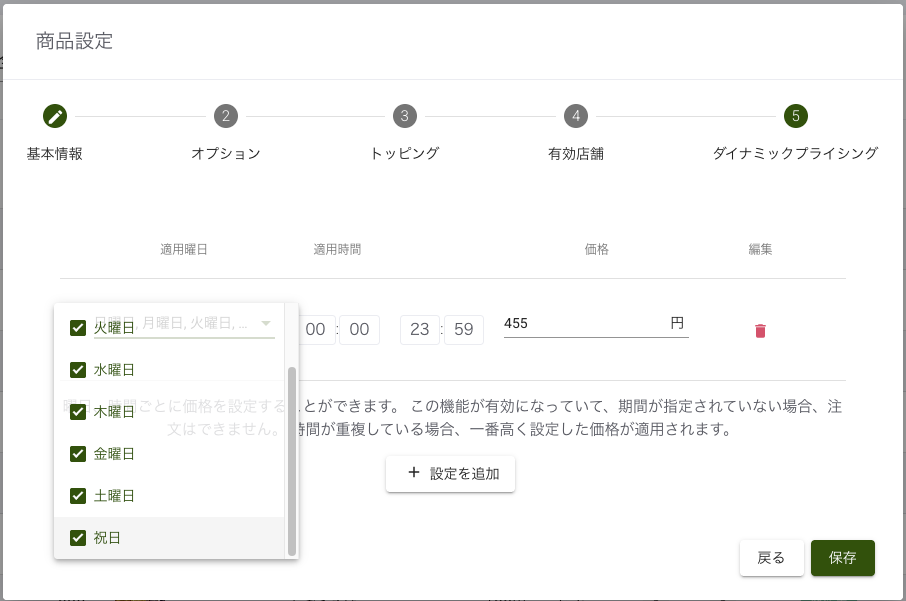Go to step 3 トッピング circle
The image size is (906, 601).
404,116
